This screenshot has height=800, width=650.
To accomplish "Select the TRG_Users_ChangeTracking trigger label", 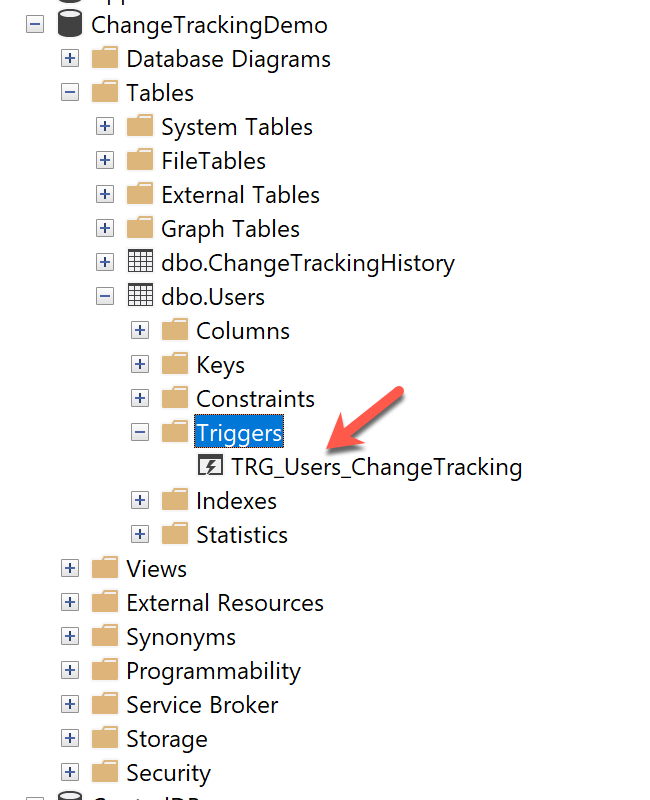I will coord(376,467).
